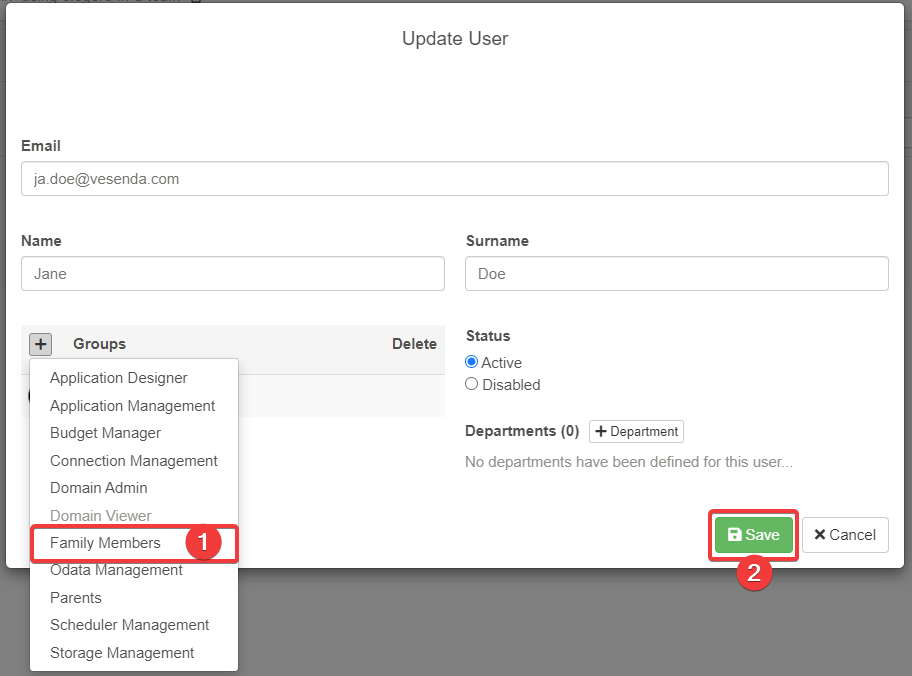This screenshot has height=676, width=912.
Task: Choose Application Designer from the groups list
Action: pyautogui.click(x=118, y=378)
